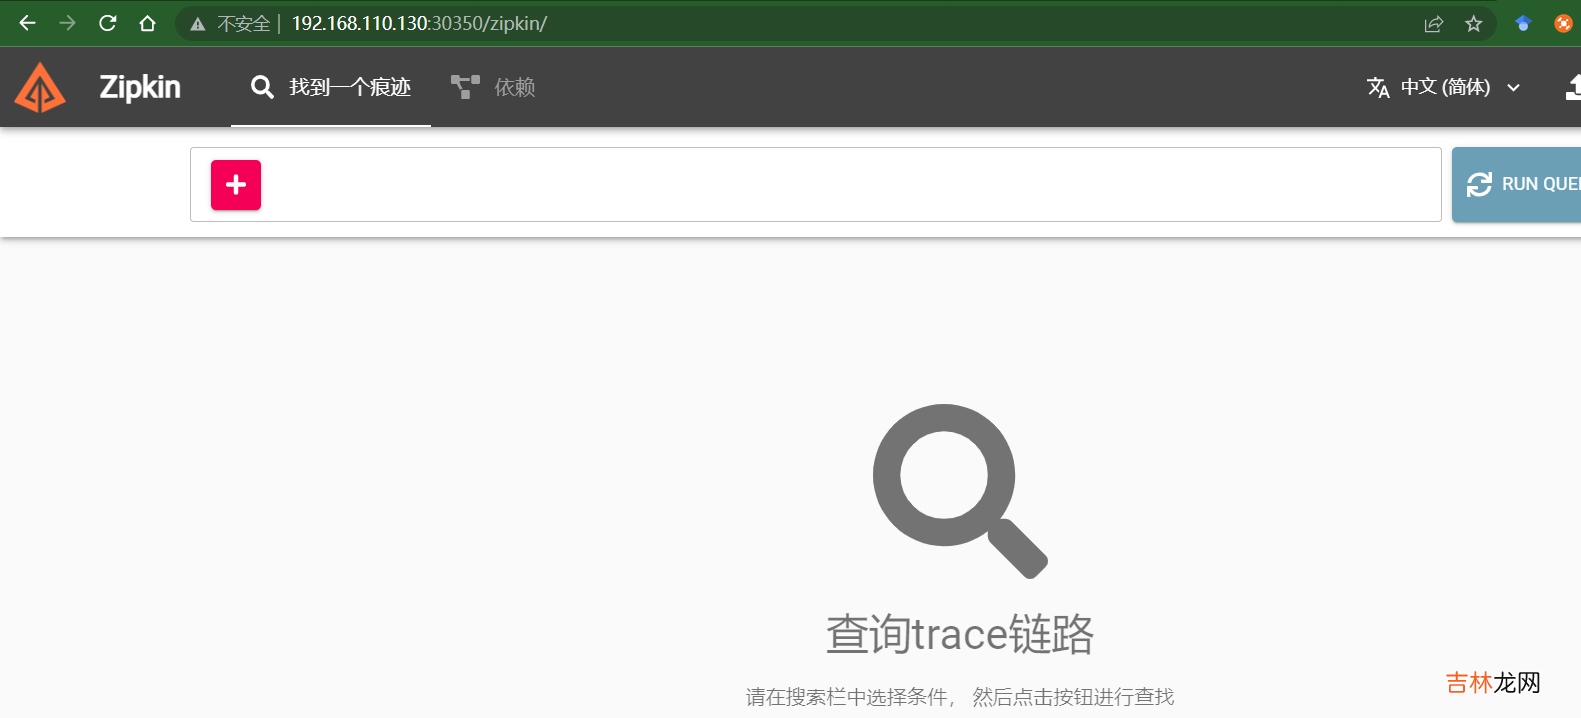Screen dimensions: 1581x718
Task: Click the upload JSON icon in header
Action: [x=1573, y=88]
